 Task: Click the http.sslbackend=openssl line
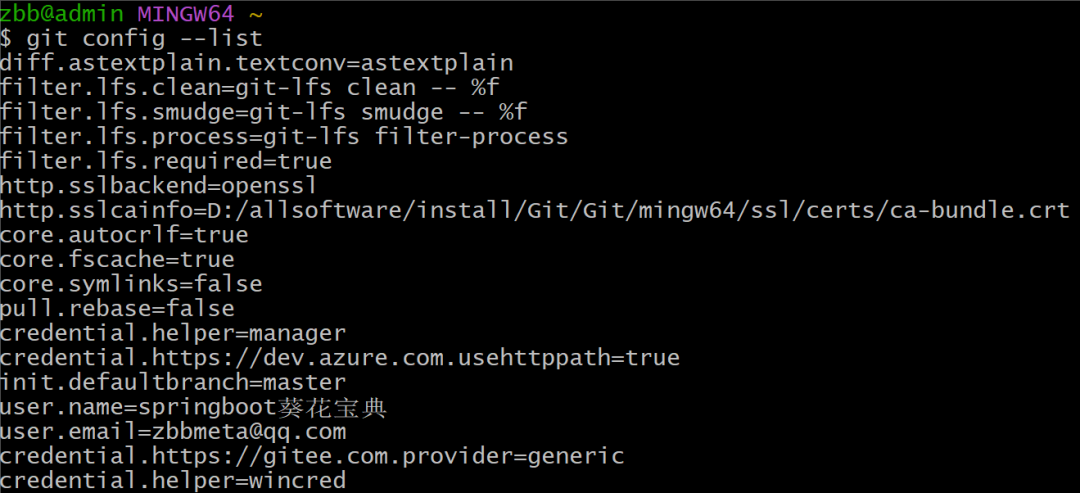(159, 186)
